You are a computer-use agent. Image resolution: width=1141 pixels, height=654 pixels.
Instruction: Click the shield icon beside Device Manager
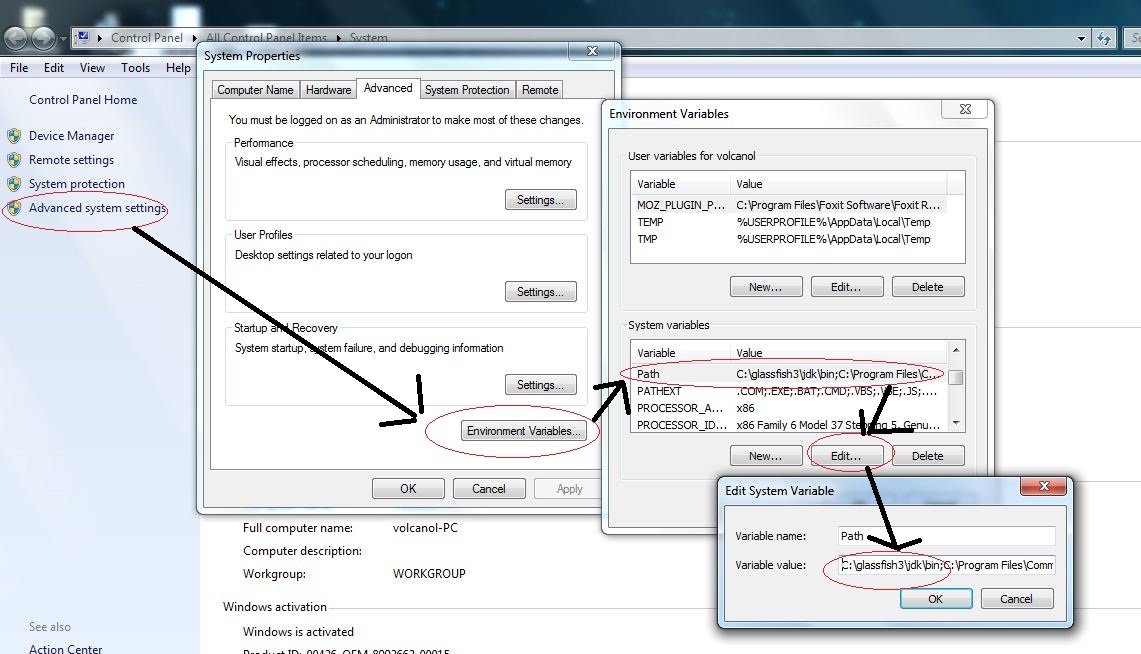(x=14, y=136)
